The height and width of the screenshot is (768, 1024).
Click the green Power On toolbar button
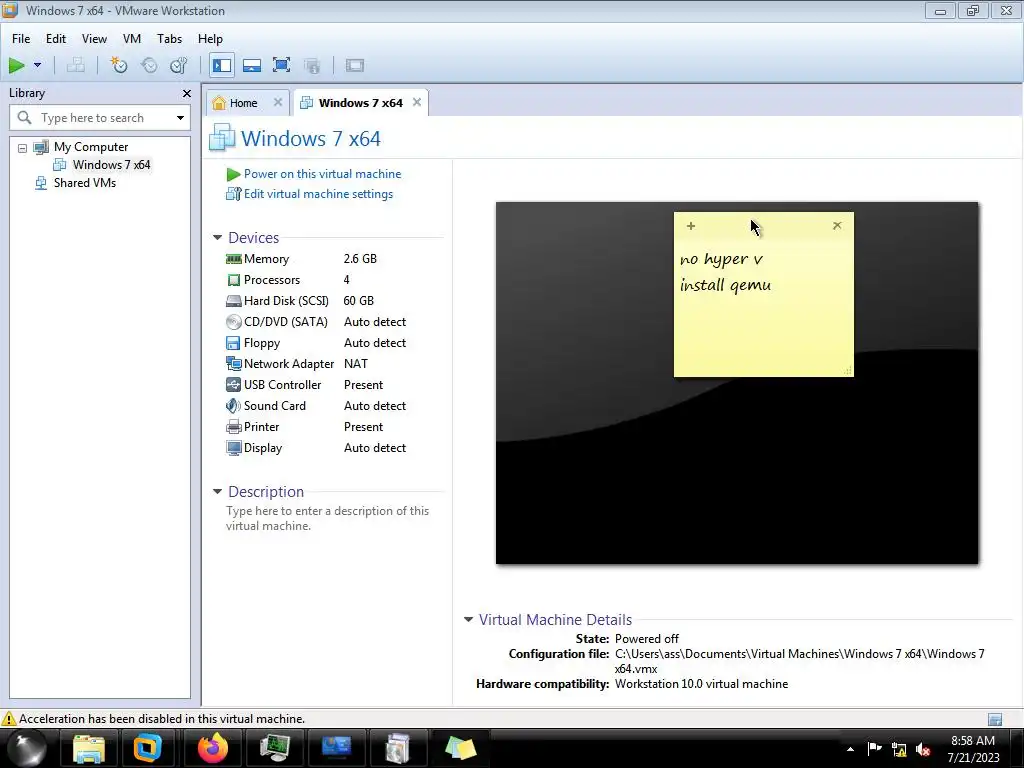pos(16,65)
